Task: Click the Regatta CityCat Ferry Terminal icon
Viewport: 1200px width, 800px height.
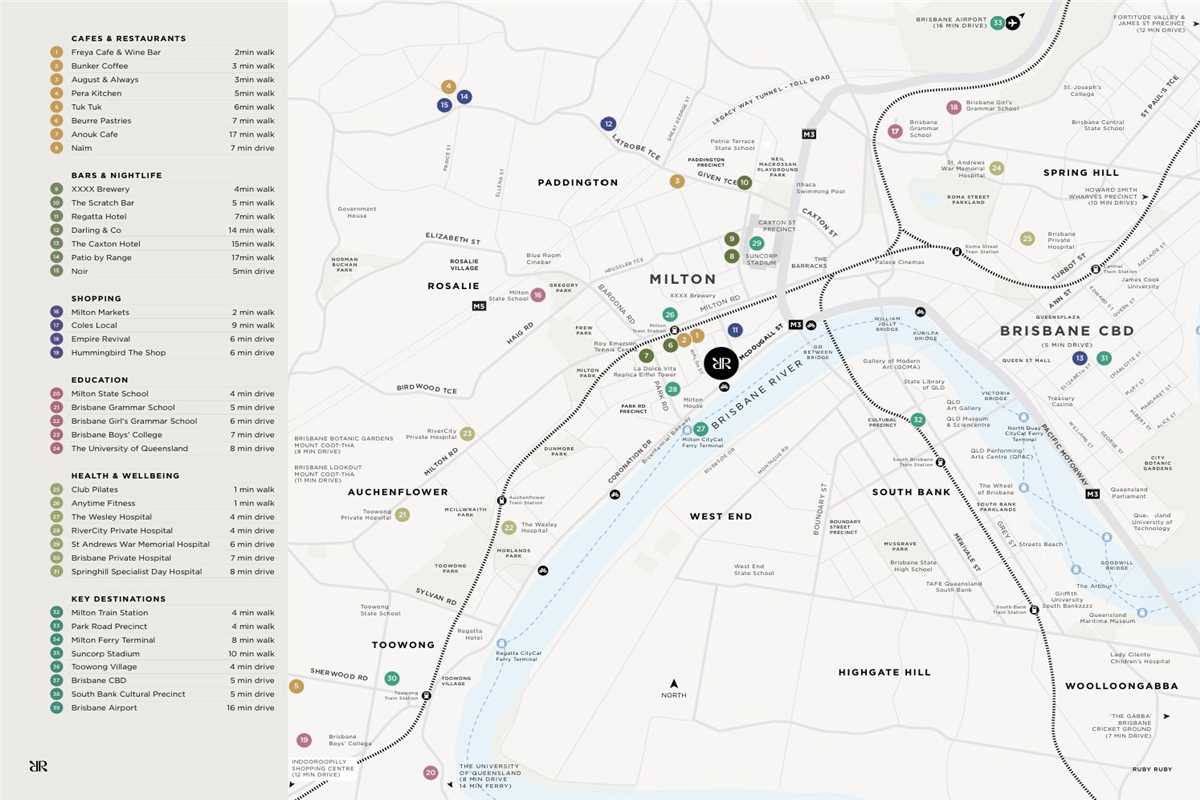Action: 501,644
